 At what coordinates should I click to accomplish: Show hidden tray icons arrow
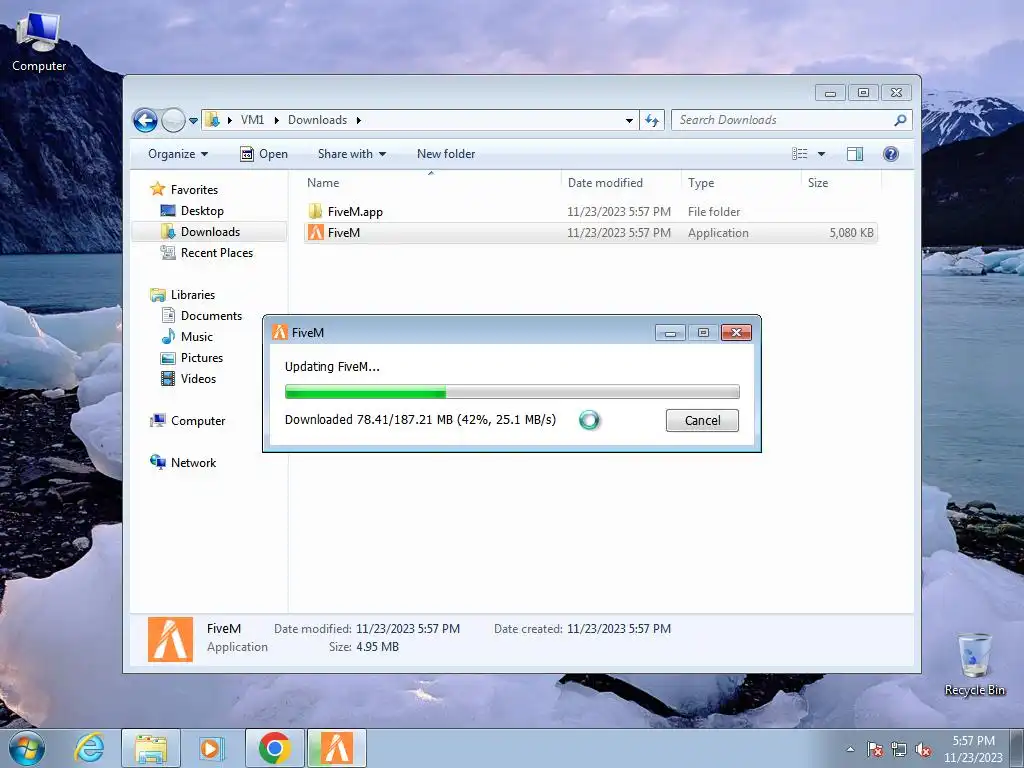pyautogui.click(x=850, y=749)
